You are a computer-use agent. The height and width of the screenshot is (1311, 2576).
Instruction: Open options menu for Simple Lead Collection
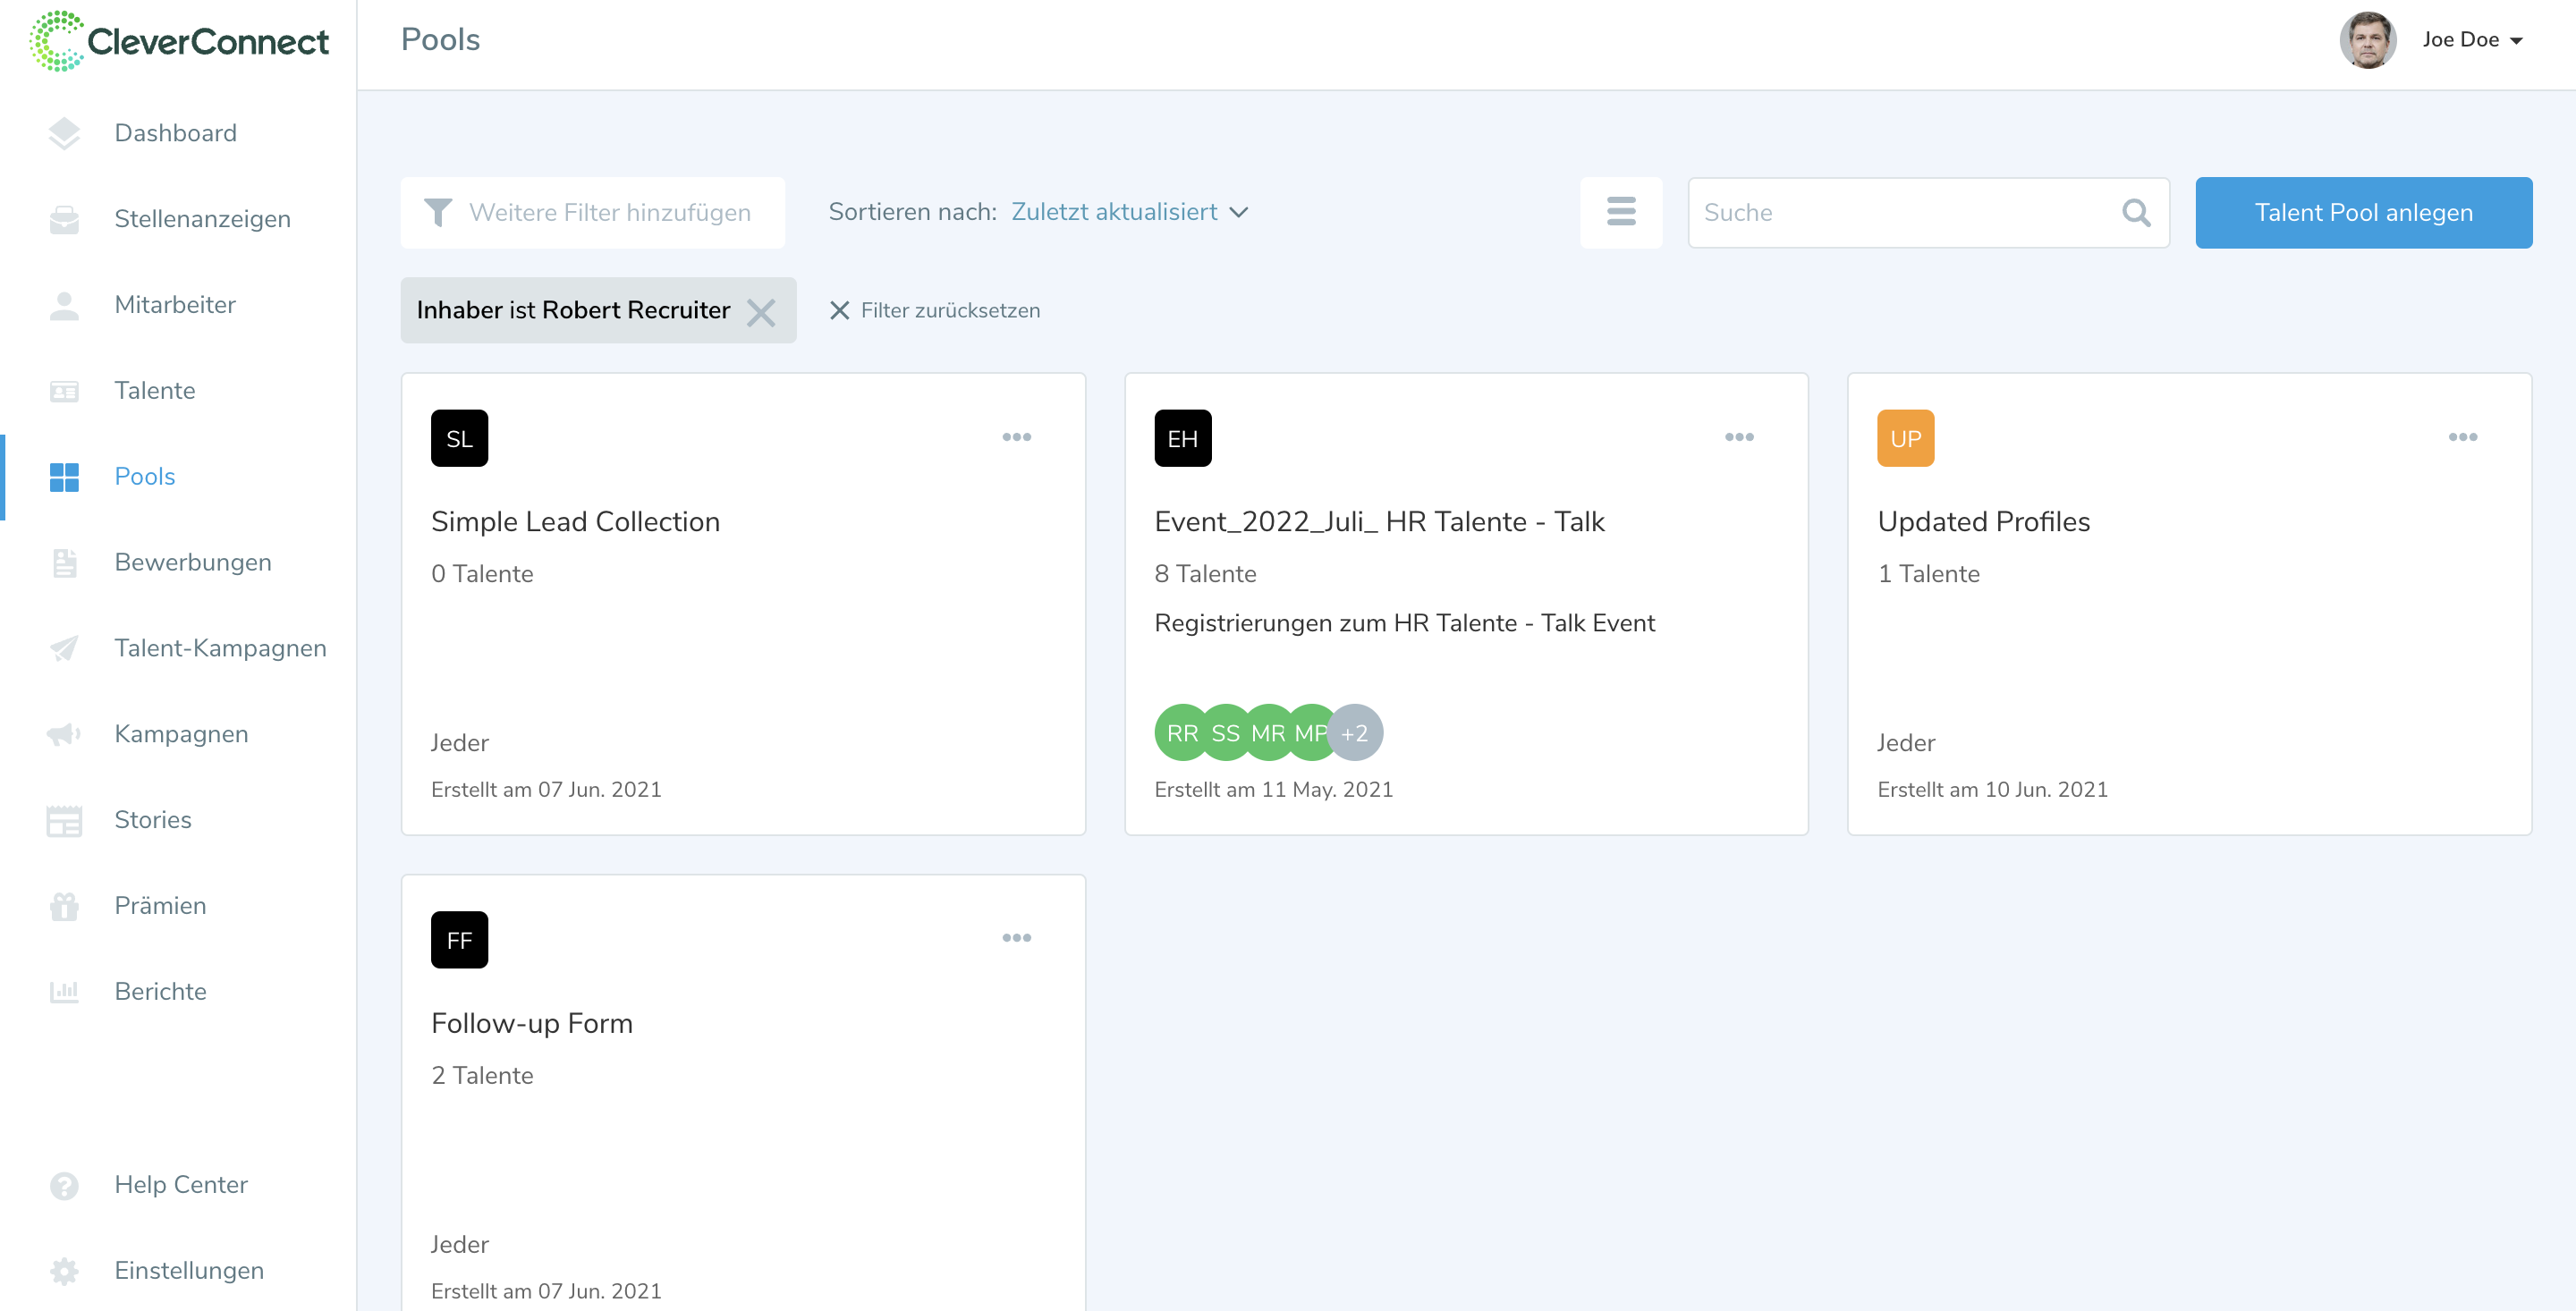pos(1016,437)
